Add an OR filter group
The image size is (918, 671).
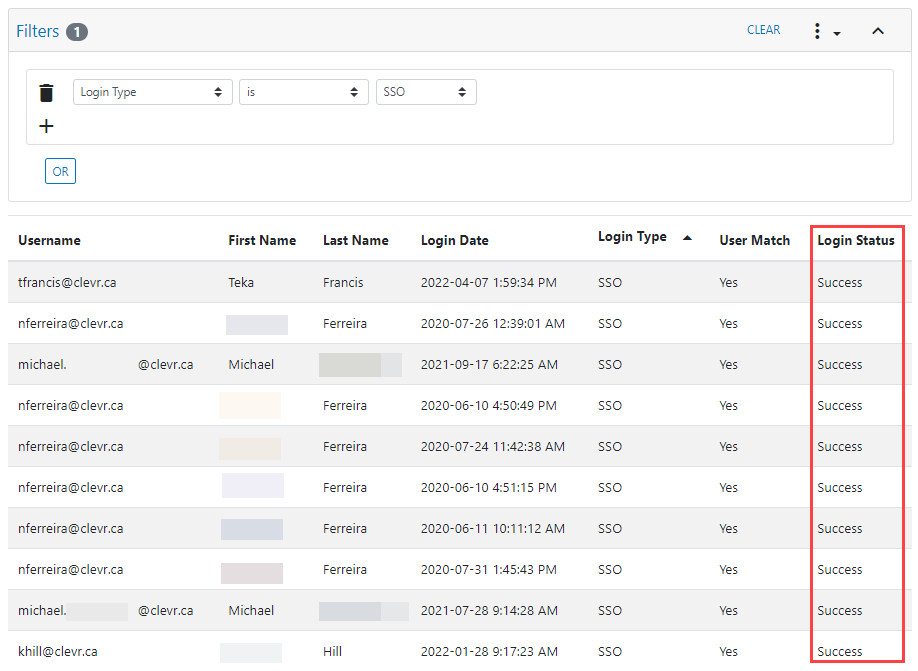pos(60,171)
